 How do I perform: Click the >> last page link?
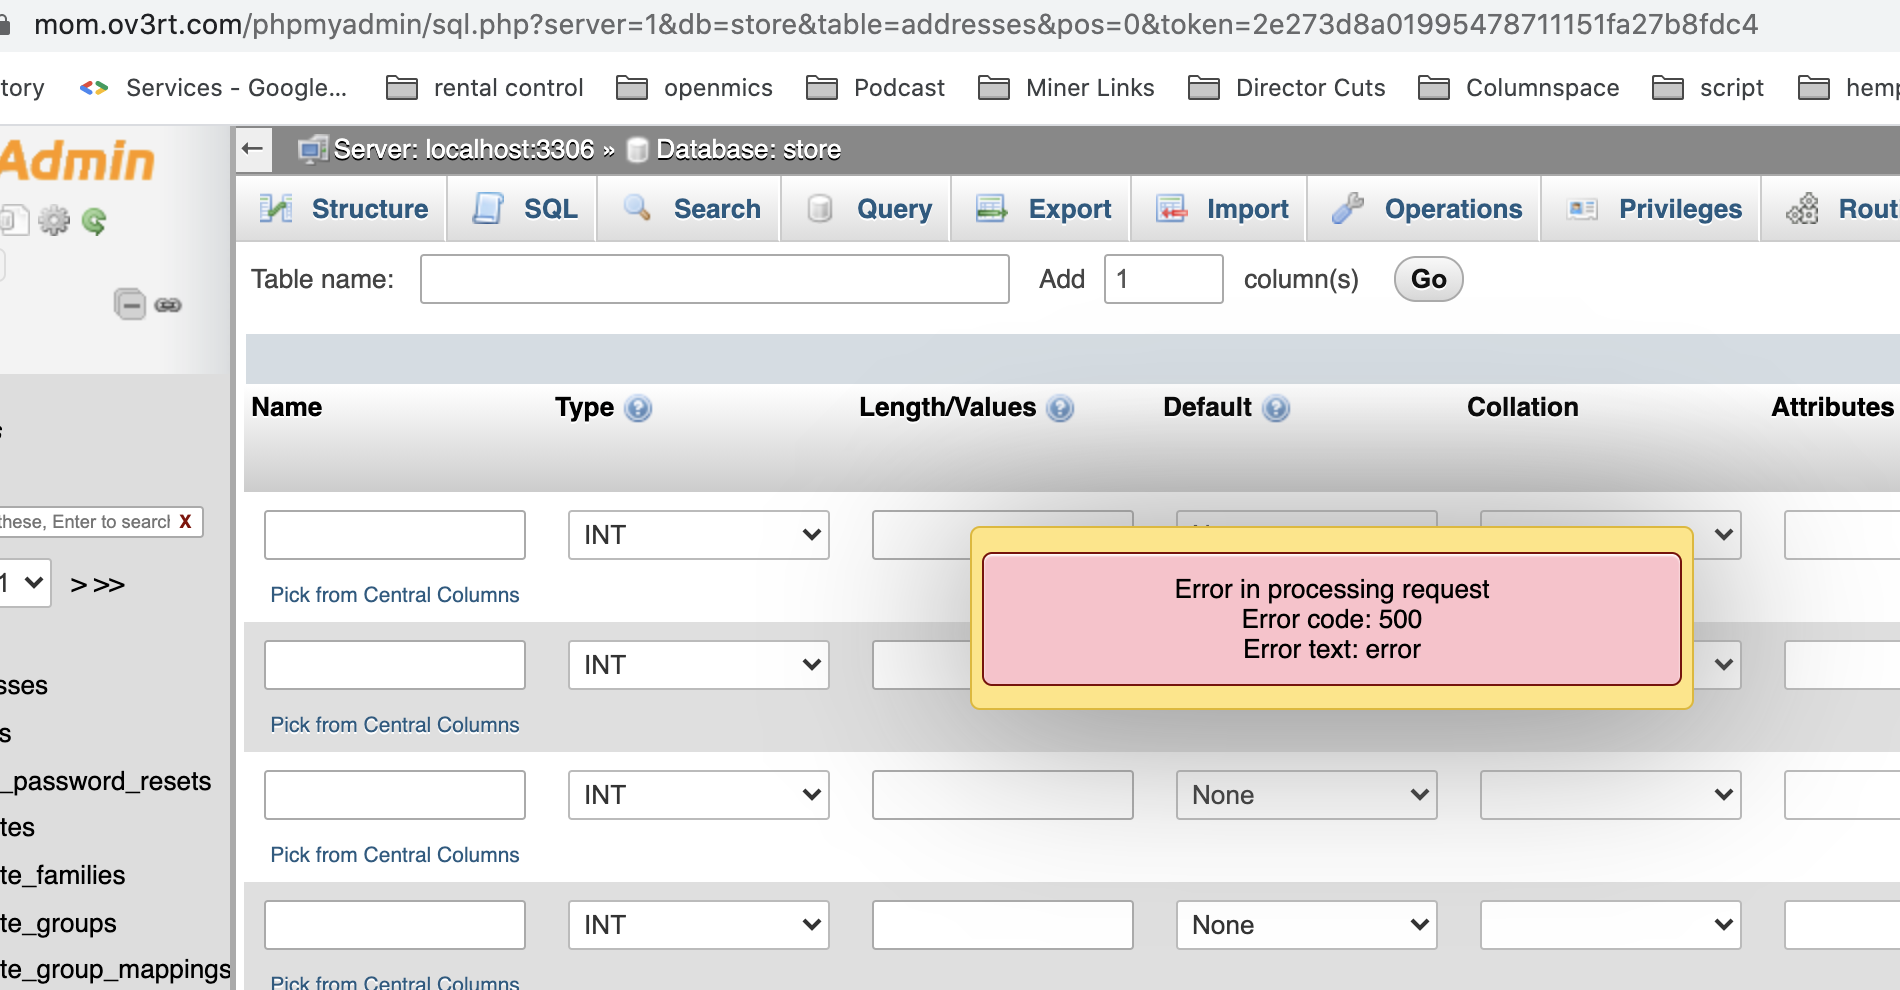(109, 584)
